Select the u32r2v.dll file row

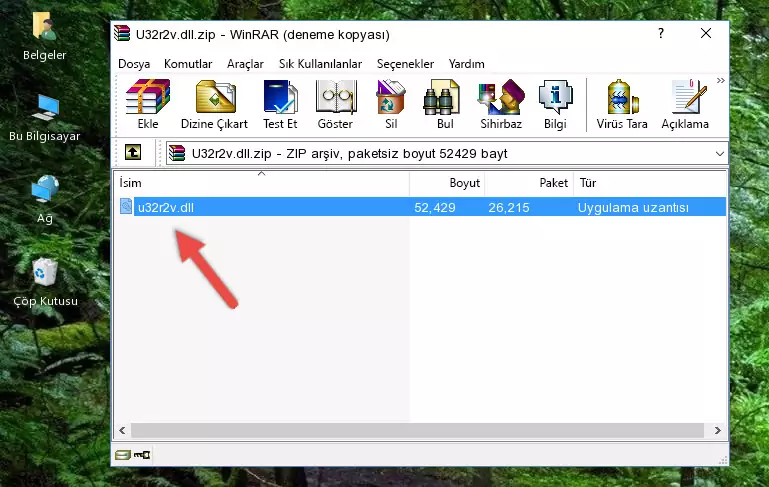click(x=421, y=207)
